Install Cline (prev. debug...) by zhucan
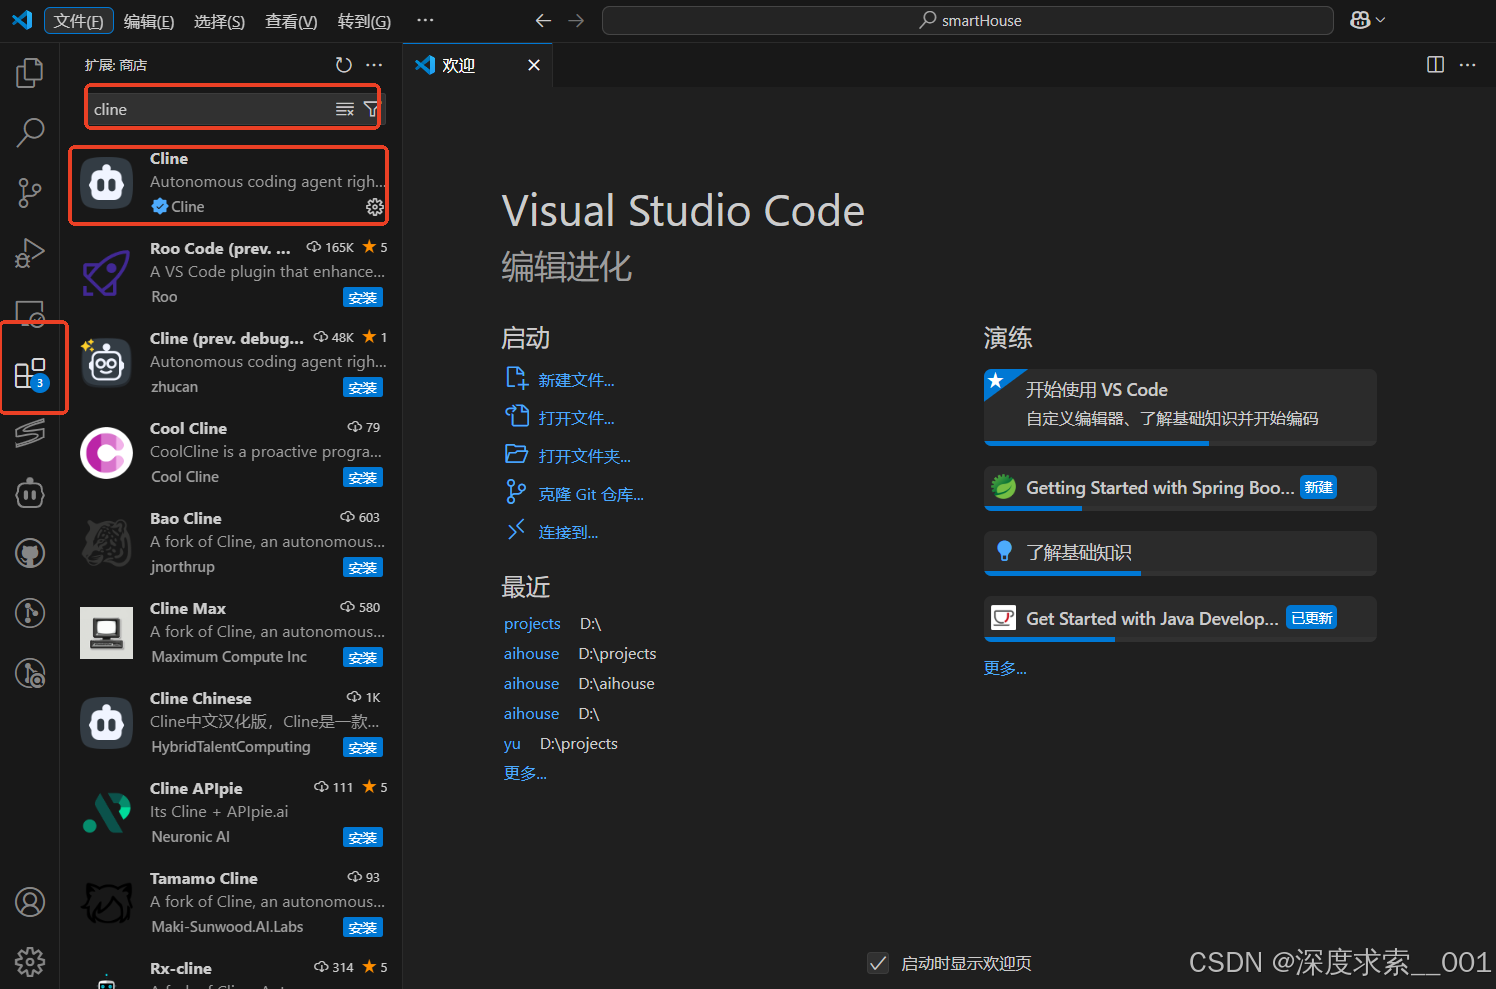Image resolution: width=1496 pixels, height=989 pixels. click(x=363, y=388)
